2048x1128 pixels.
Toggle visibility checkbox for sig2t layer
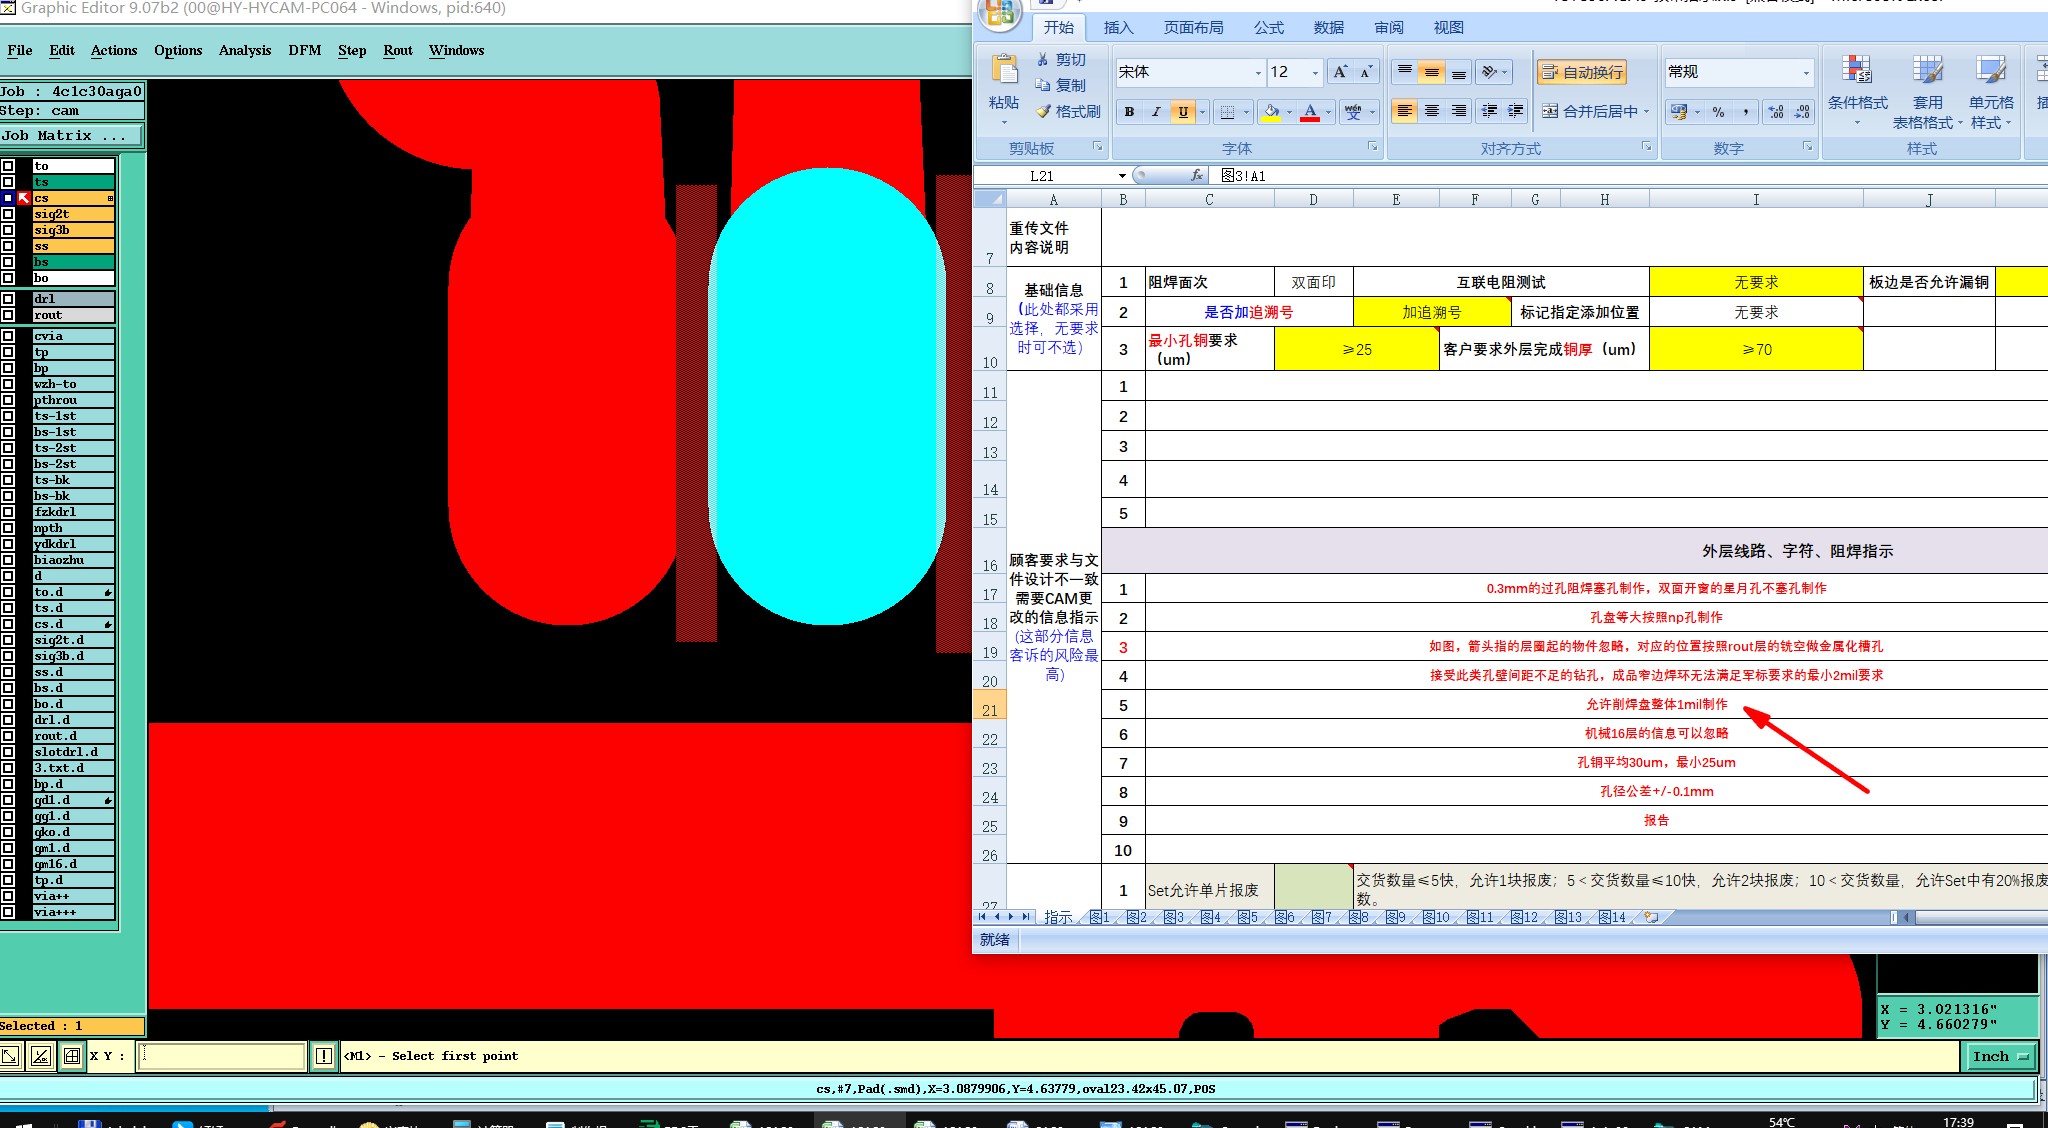[x=8, y=214]
